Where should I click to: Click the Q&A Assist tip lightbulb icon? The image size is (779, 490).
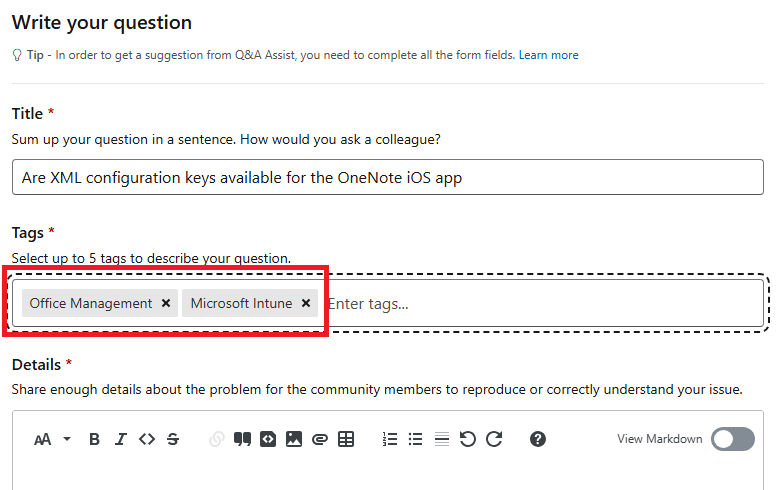click(17, 55)
